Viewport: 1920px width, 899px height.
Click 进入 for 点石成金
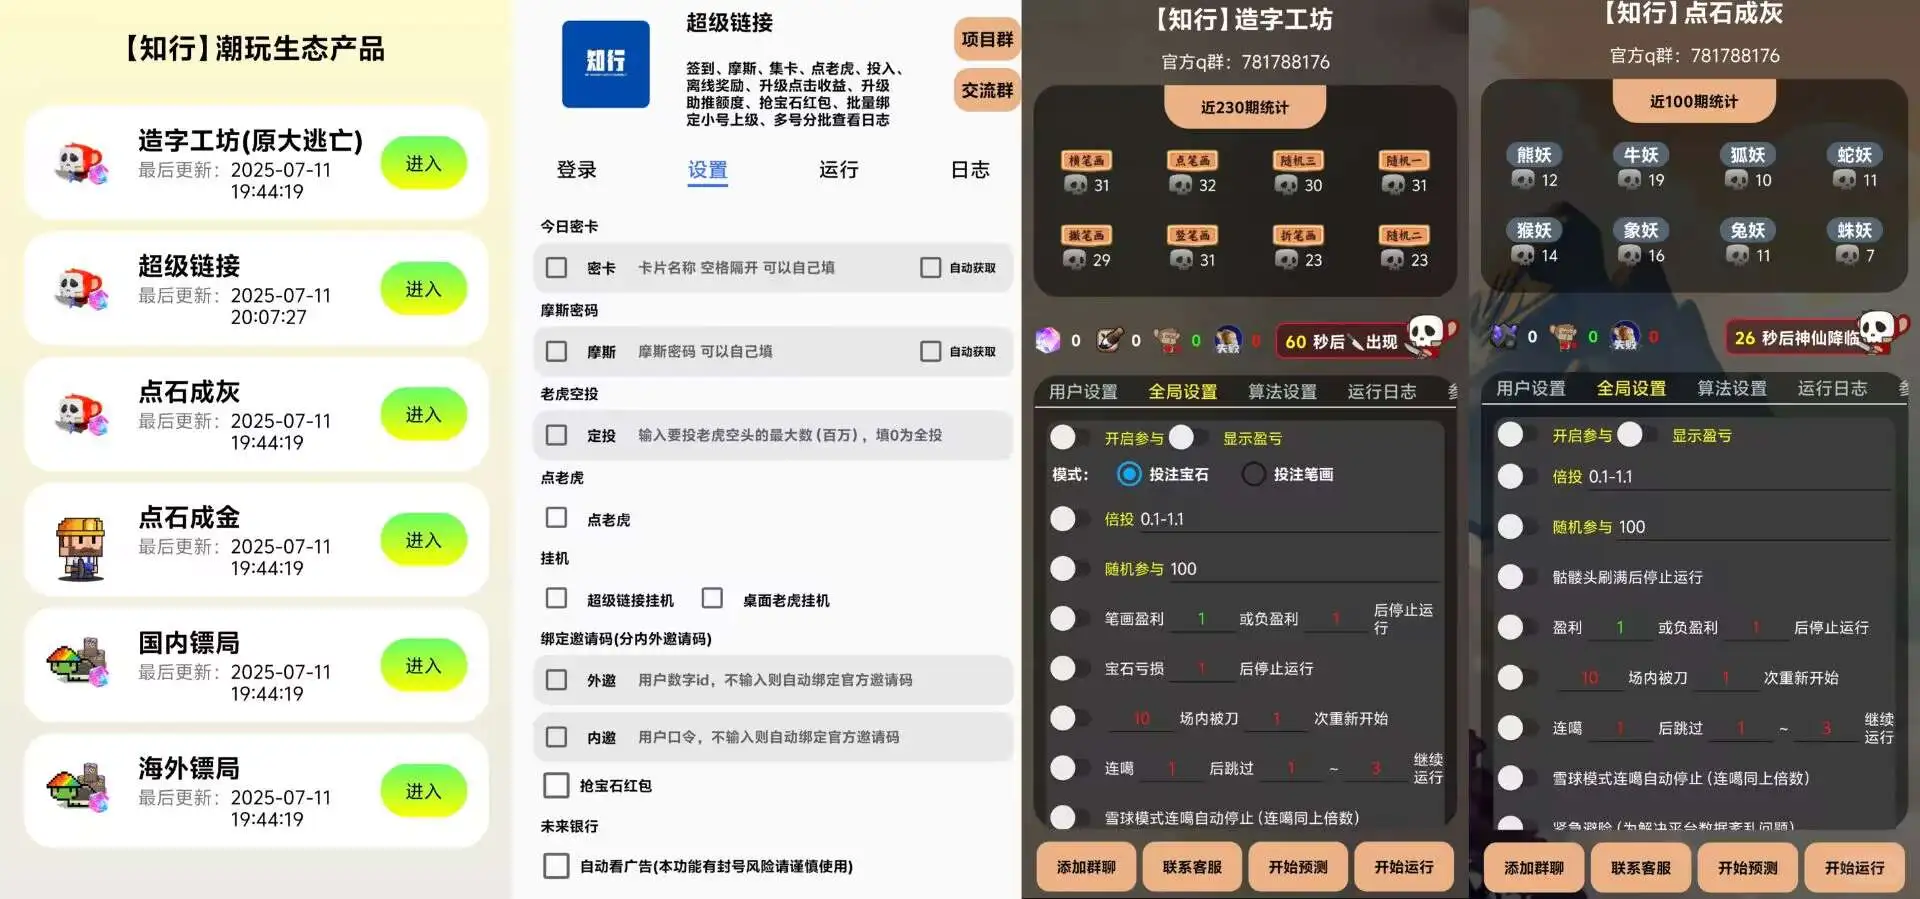424,540
